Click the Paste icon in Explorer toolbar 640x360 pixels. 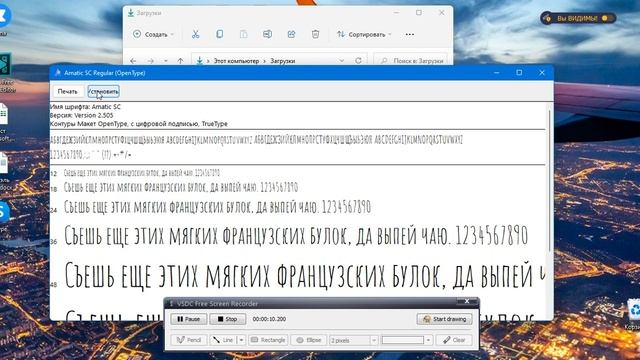[x=244, y=34]
